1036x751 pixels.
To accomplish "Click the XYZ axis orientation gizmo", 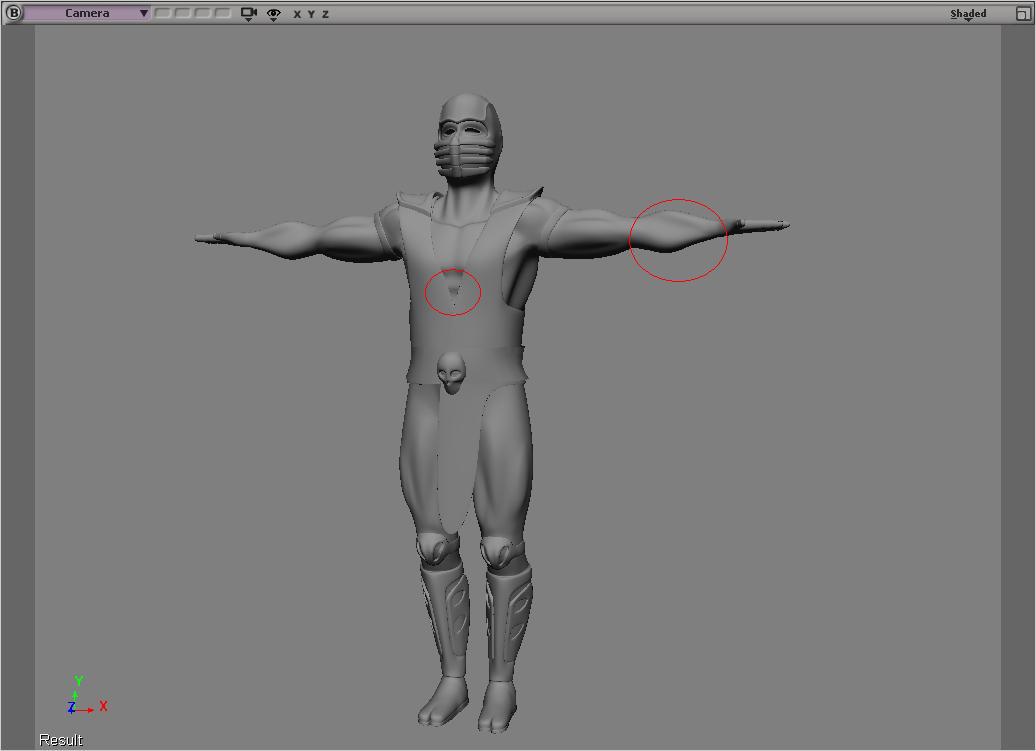I will pyautogui.click(x=87, y=696).
